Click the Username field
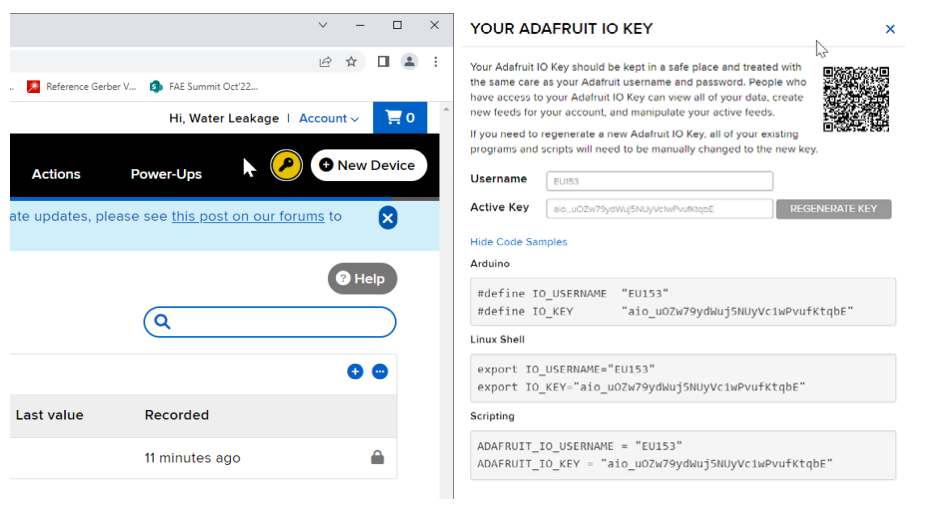Image resolution: width=930 pixels, height=508 pixels. click(660, 181)
